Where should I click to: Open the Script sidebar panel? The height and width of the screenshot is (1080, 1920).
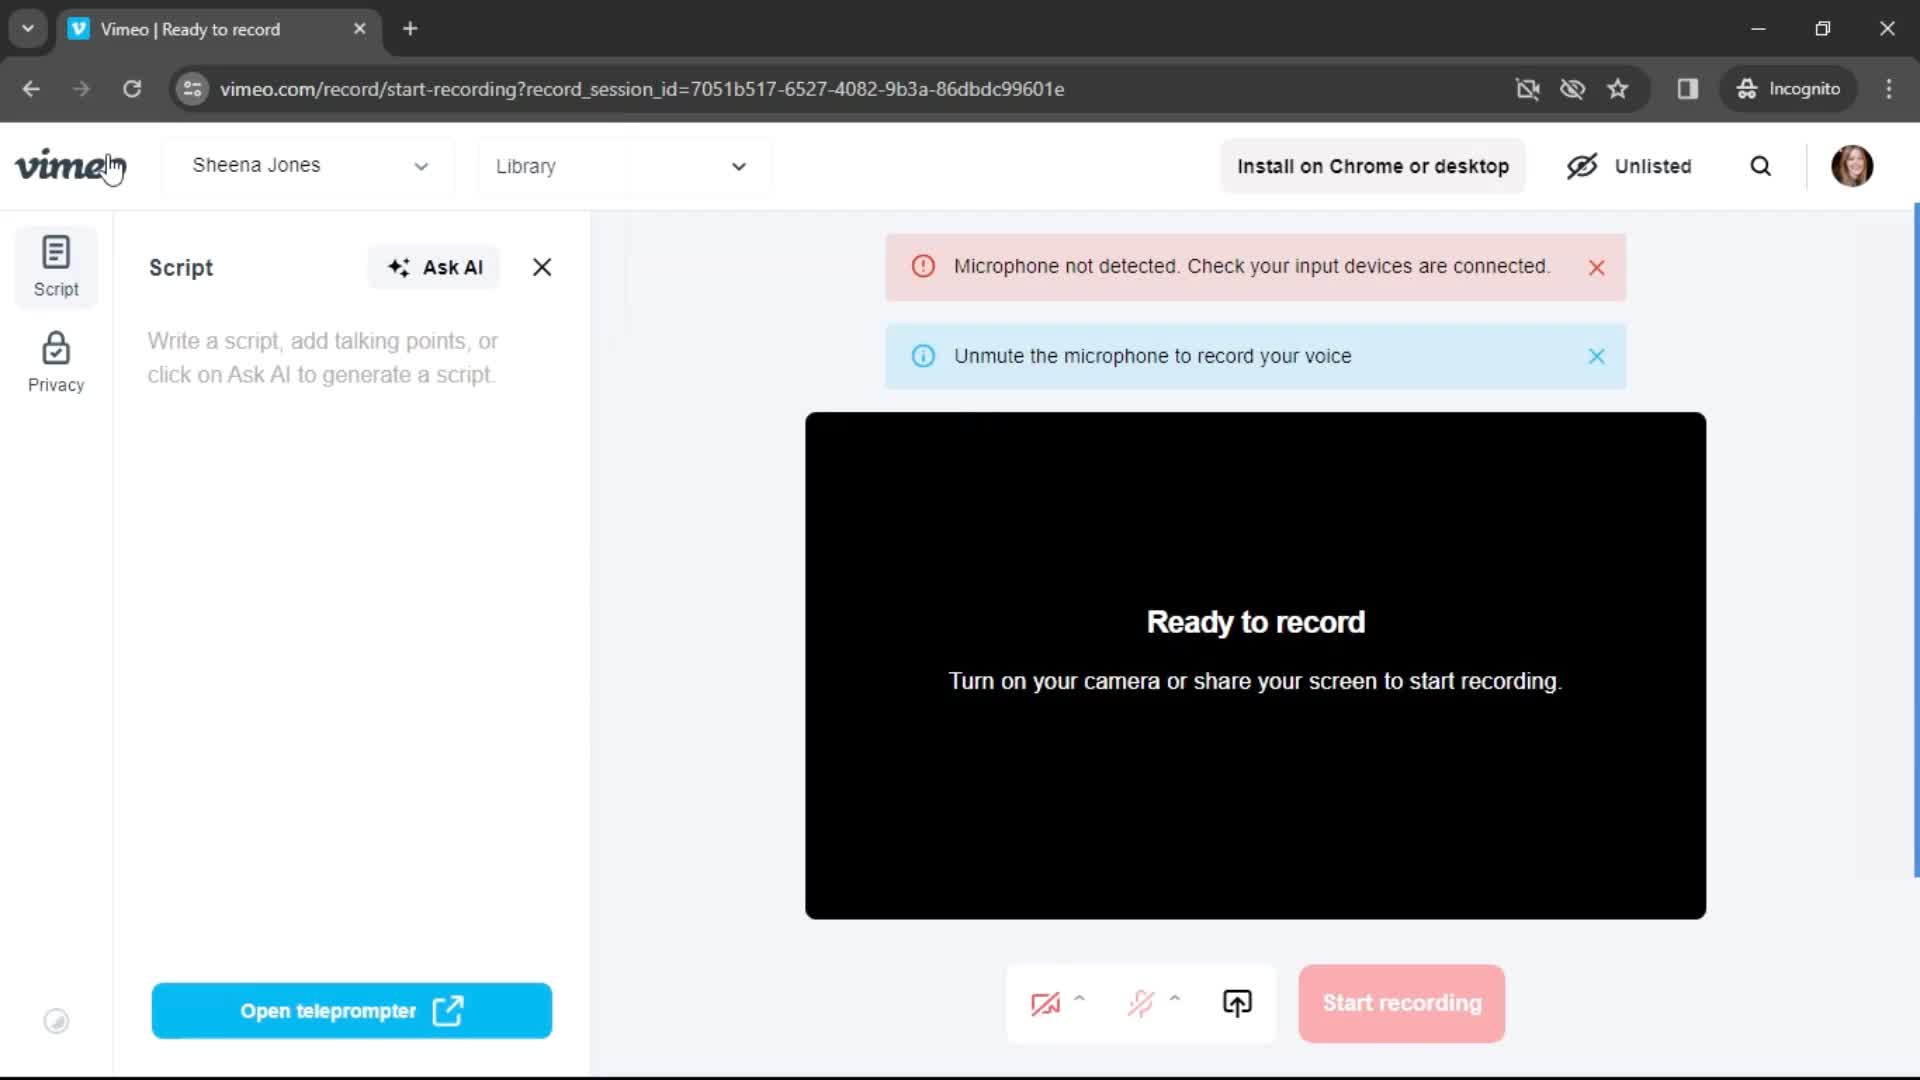point(56,267)
